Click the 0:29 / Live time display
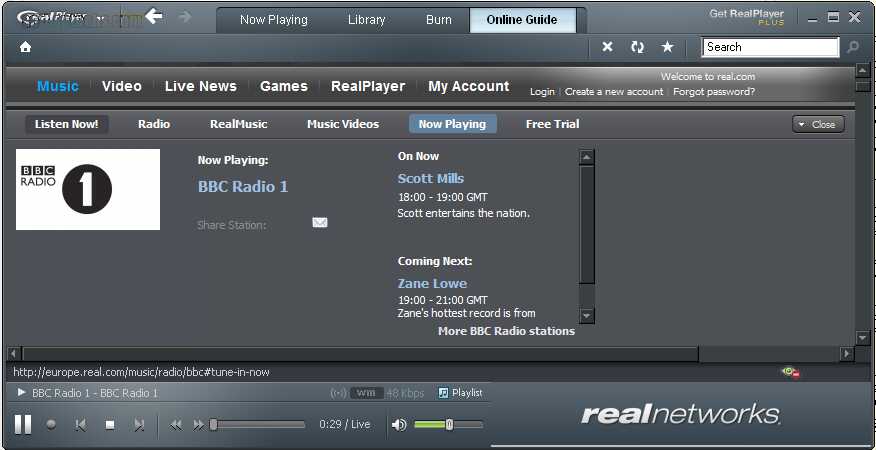The image size is (876, 450). click(345, 424)
